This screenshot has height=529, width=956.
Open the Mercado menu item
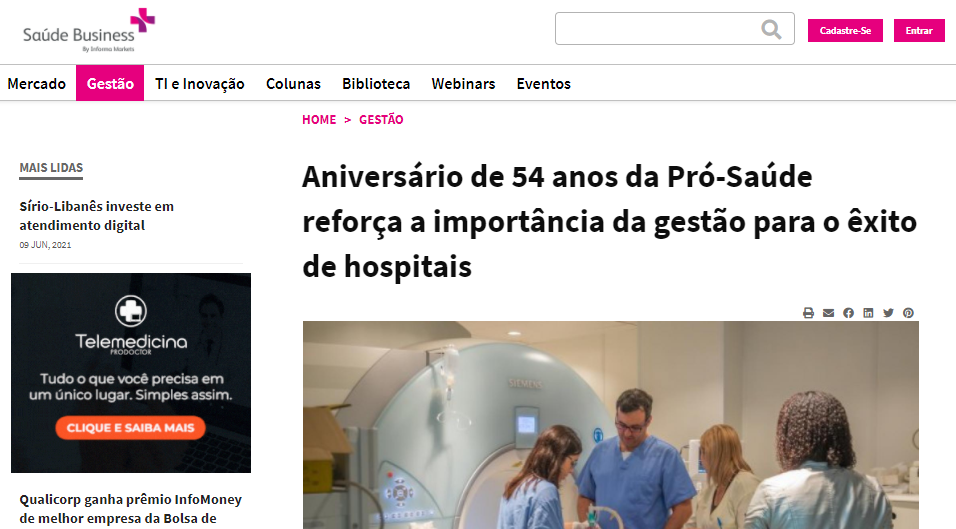pos(37,83)
